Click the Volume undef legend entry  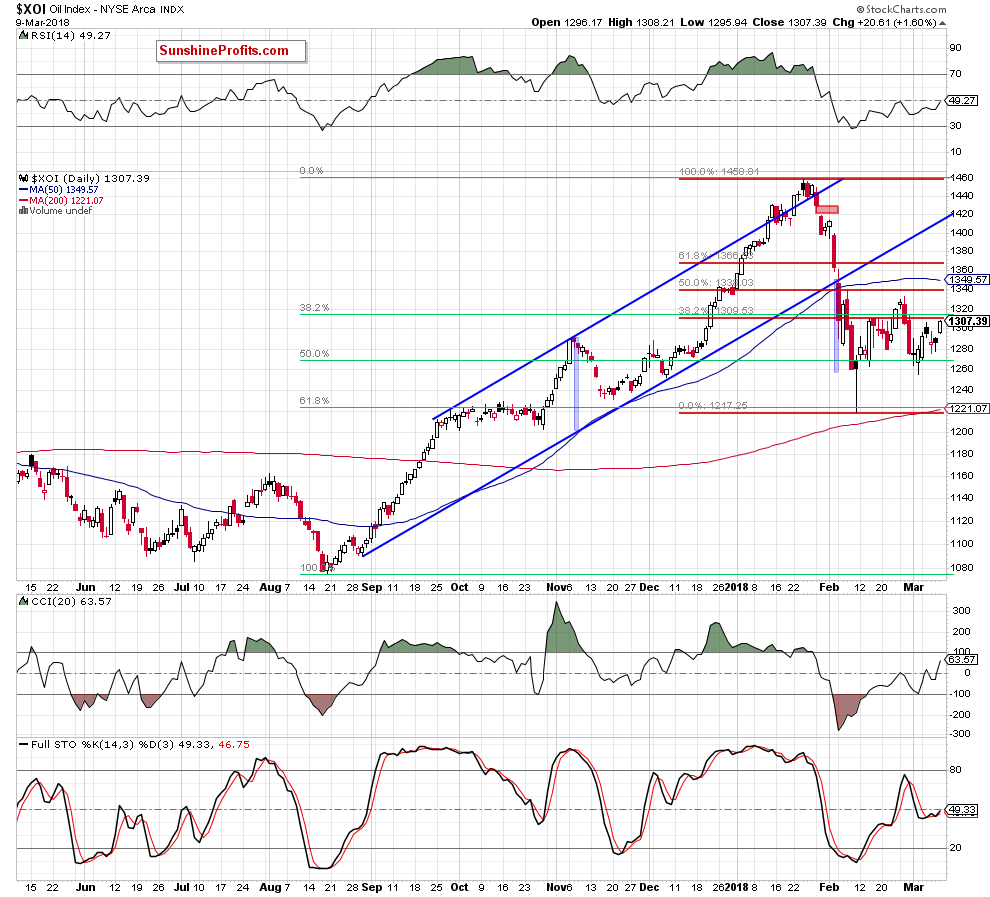[x=56, y=210]
